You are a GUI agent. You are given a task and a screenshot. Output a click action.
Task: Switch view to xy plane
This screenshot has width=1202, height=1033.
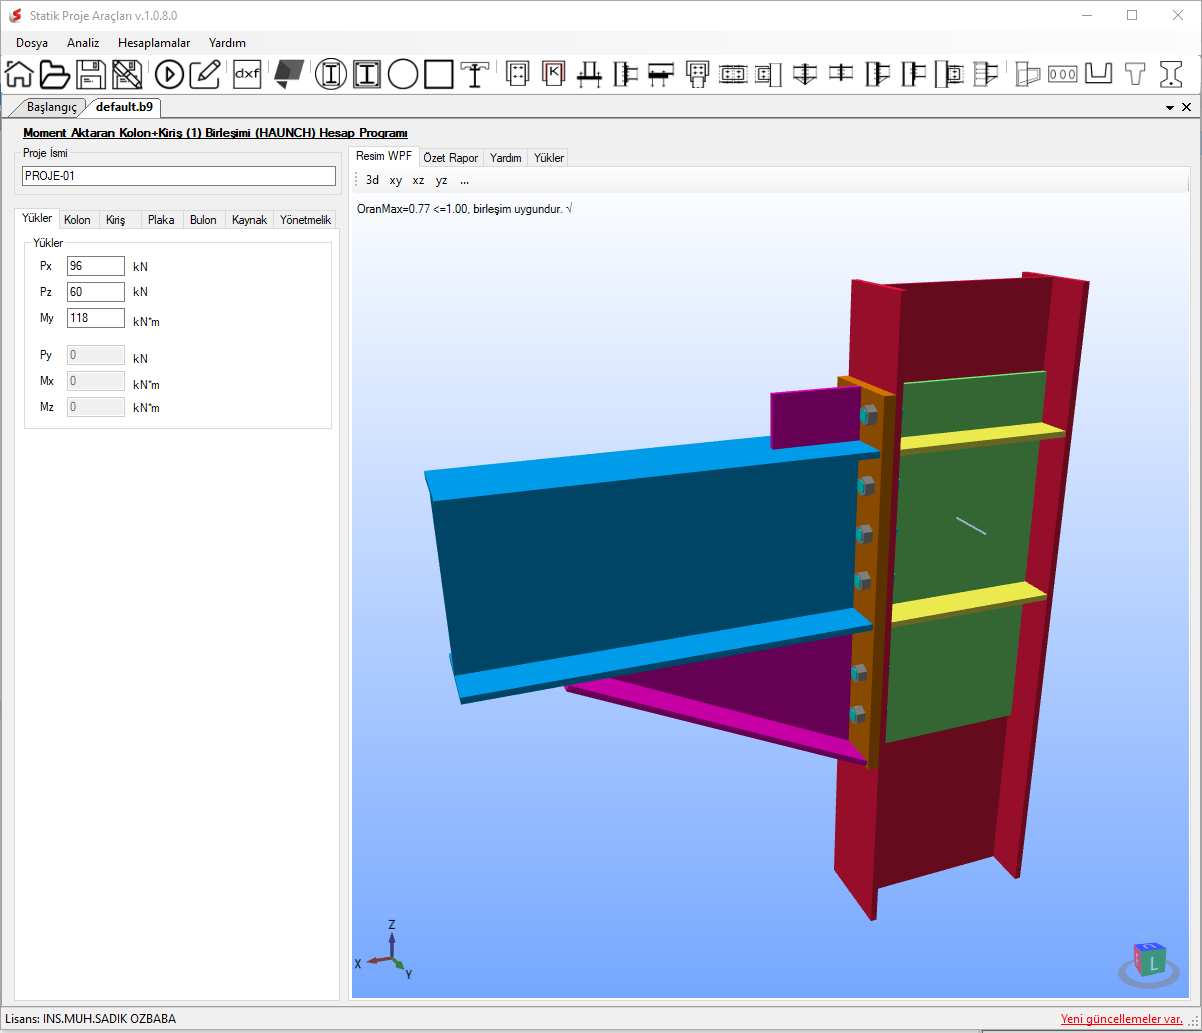coord(396,181)
